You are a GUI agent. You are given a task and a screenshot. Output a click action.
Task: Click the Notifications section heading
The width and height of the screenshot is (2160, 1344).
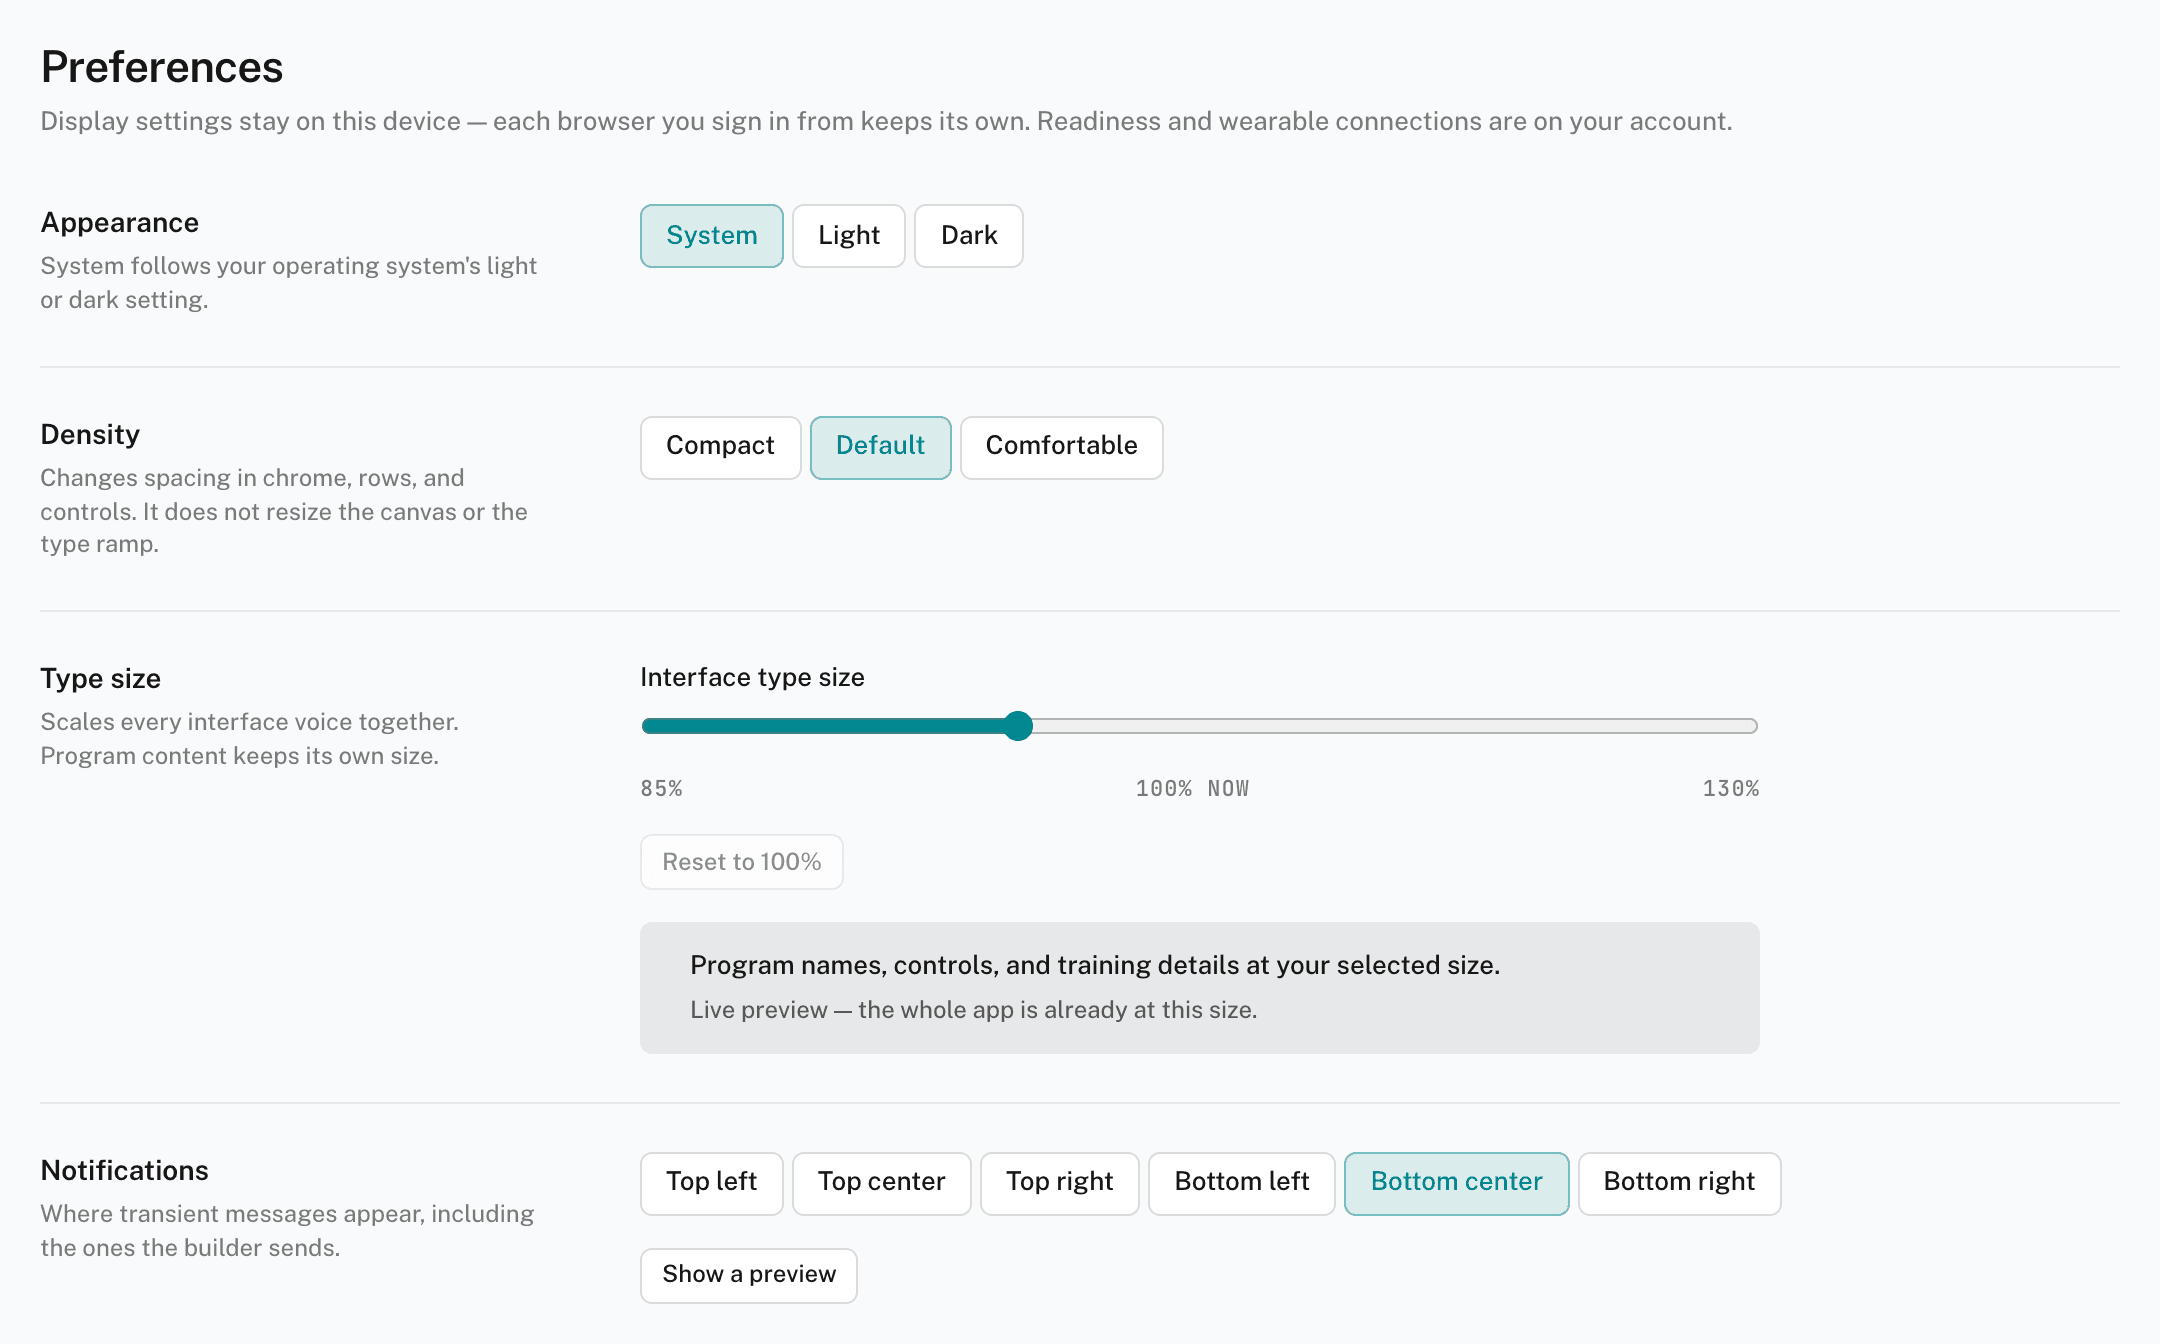click(124, 1170)
